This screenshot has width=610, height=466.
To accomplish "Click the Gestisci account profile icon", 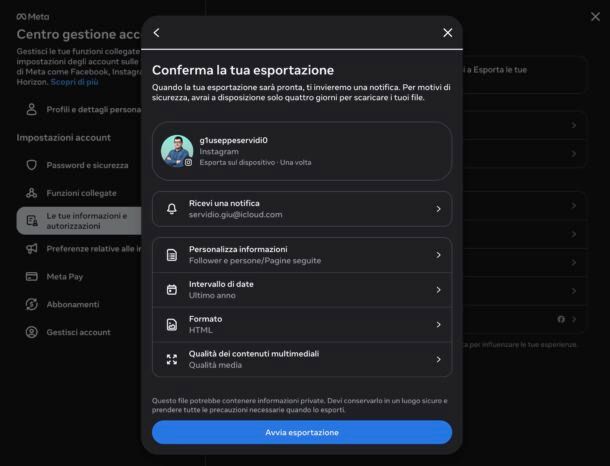I will tap(32, 332).
